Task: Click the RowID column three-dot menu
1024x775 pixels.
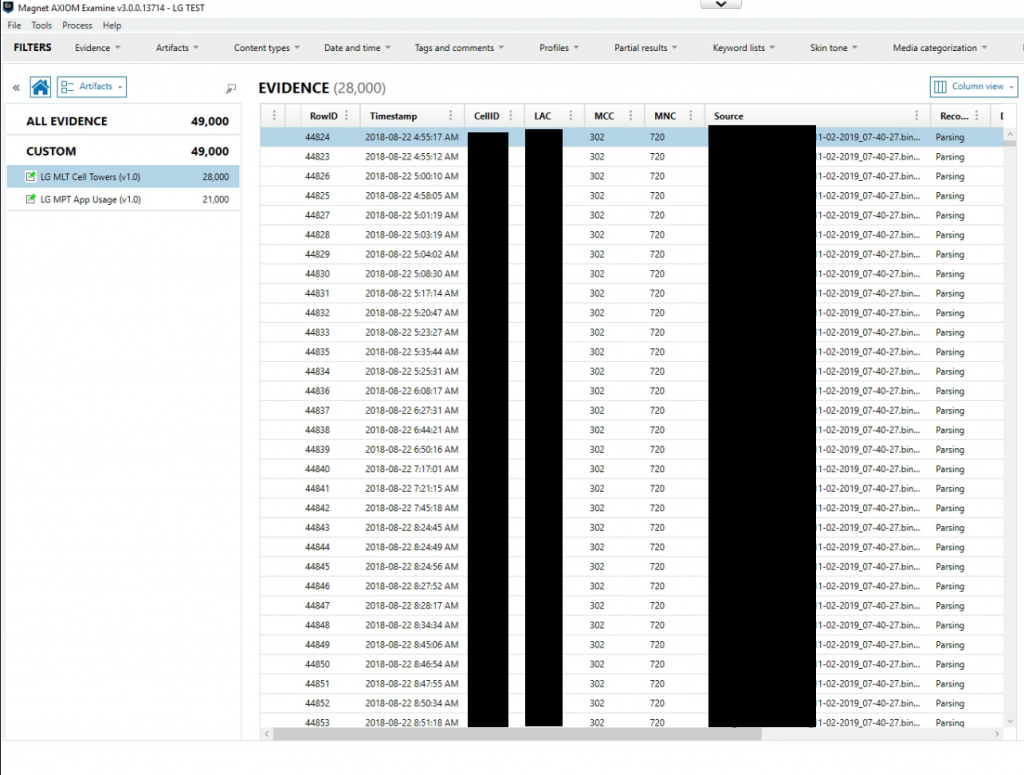Action: click(350, 116)
